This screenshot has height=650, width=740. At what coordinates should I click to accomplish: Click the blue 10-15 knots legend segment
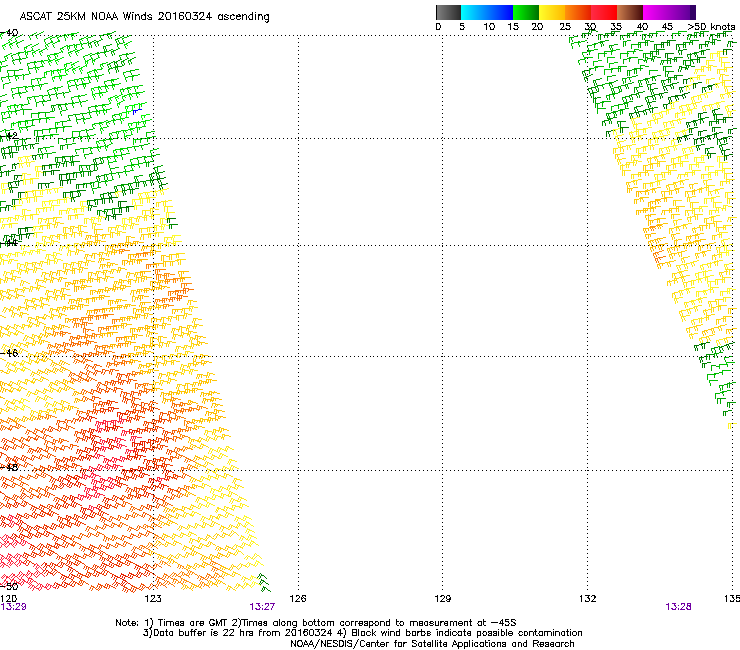[500, 12]
